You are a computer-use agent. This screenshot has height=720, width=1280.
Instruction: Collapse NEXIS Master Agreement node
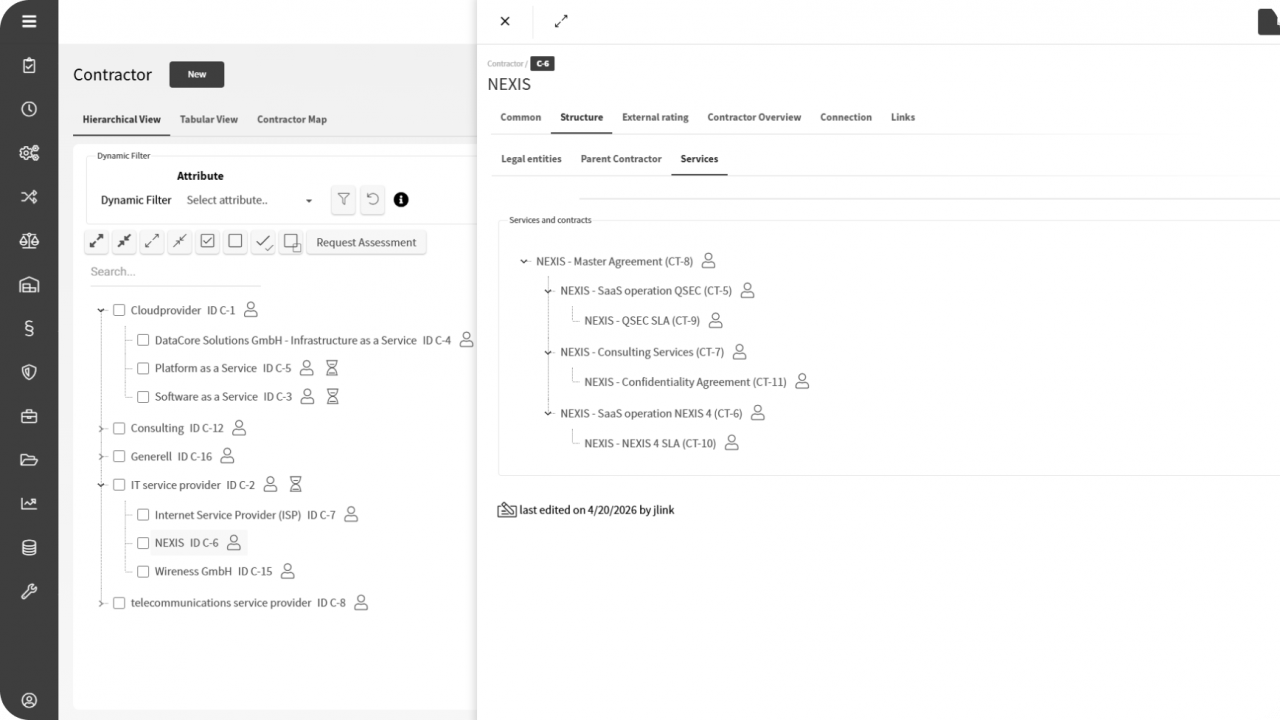(524, 262)
